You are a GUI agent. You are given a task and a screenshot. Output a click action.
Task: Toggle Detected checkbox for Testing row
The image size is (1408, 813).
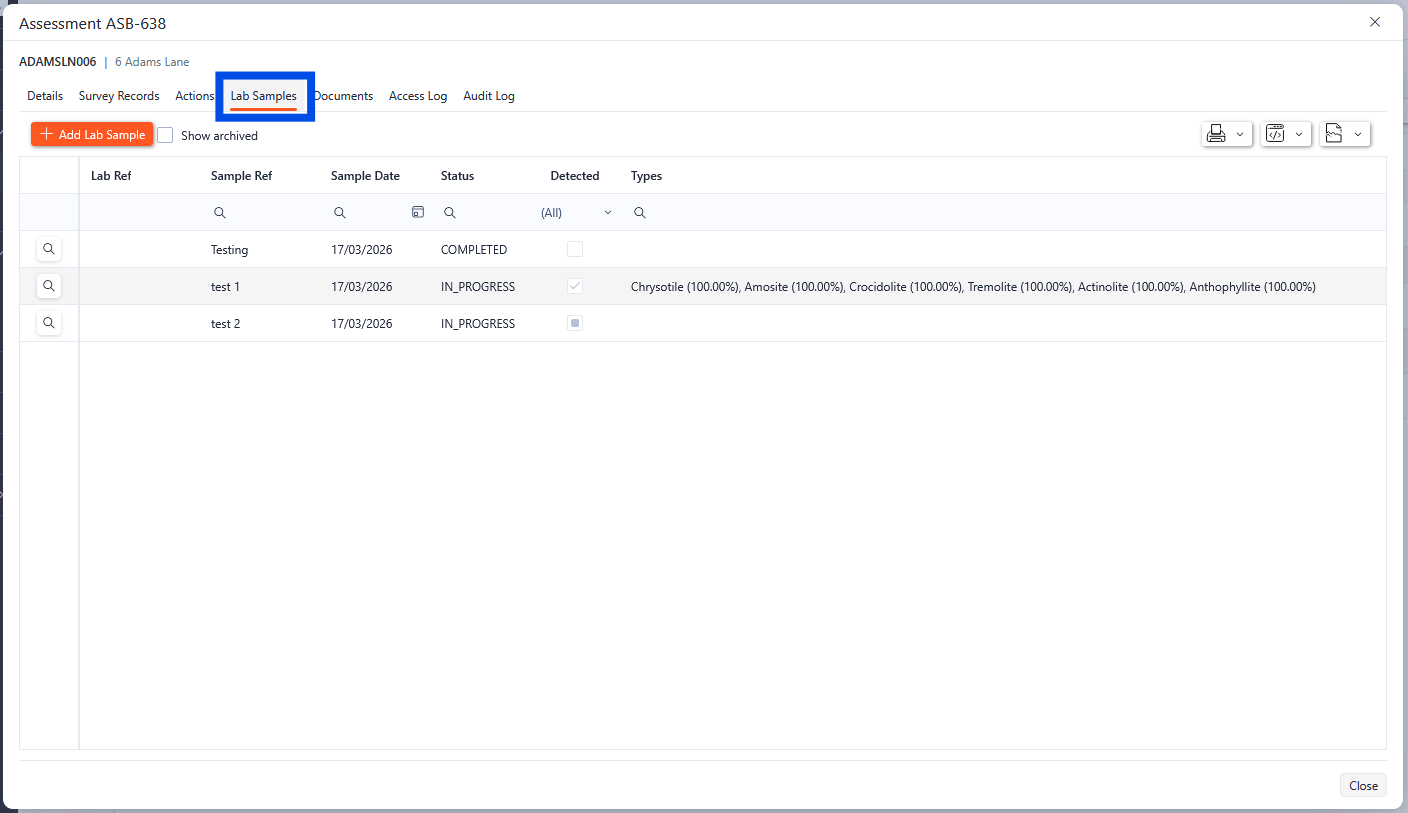tap(575, 249)
